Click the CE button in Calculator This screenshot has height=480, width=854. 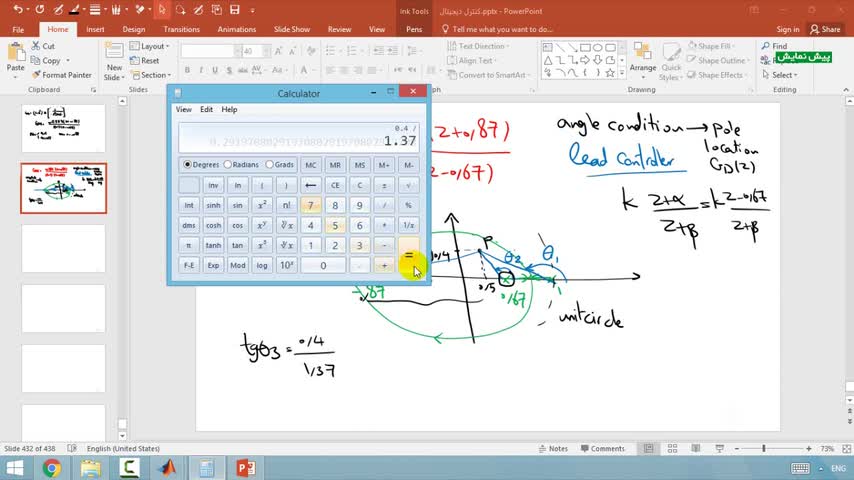(x=335, y=185)
